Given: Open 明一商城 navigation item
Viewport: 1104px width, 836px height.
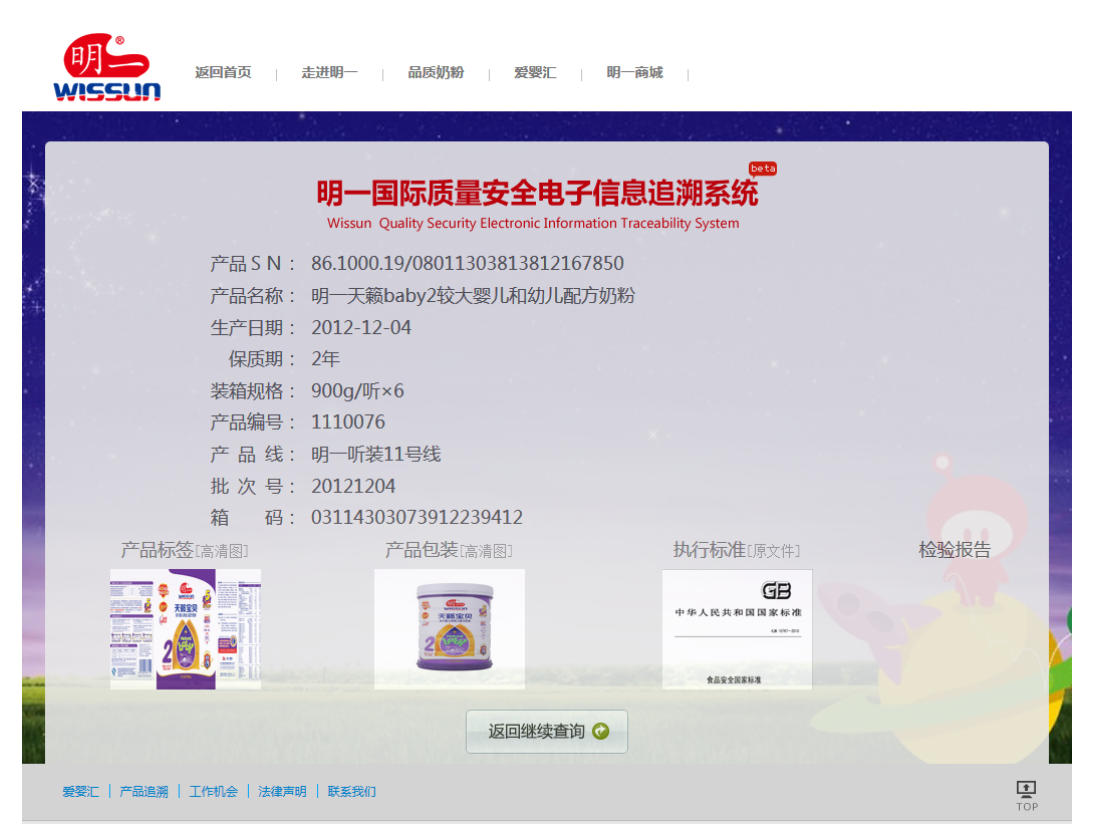Looking at the screenshot, I should click(634, 73).
